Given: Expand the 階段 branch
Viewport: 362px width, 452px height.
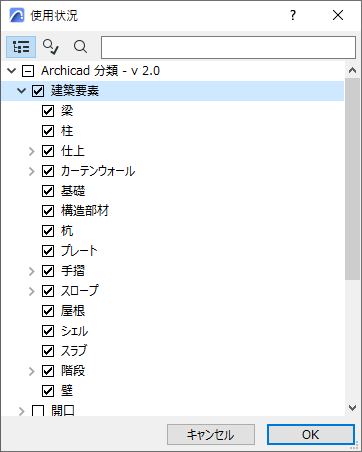Looking at the screenshot, I should [x=32, y=371].
